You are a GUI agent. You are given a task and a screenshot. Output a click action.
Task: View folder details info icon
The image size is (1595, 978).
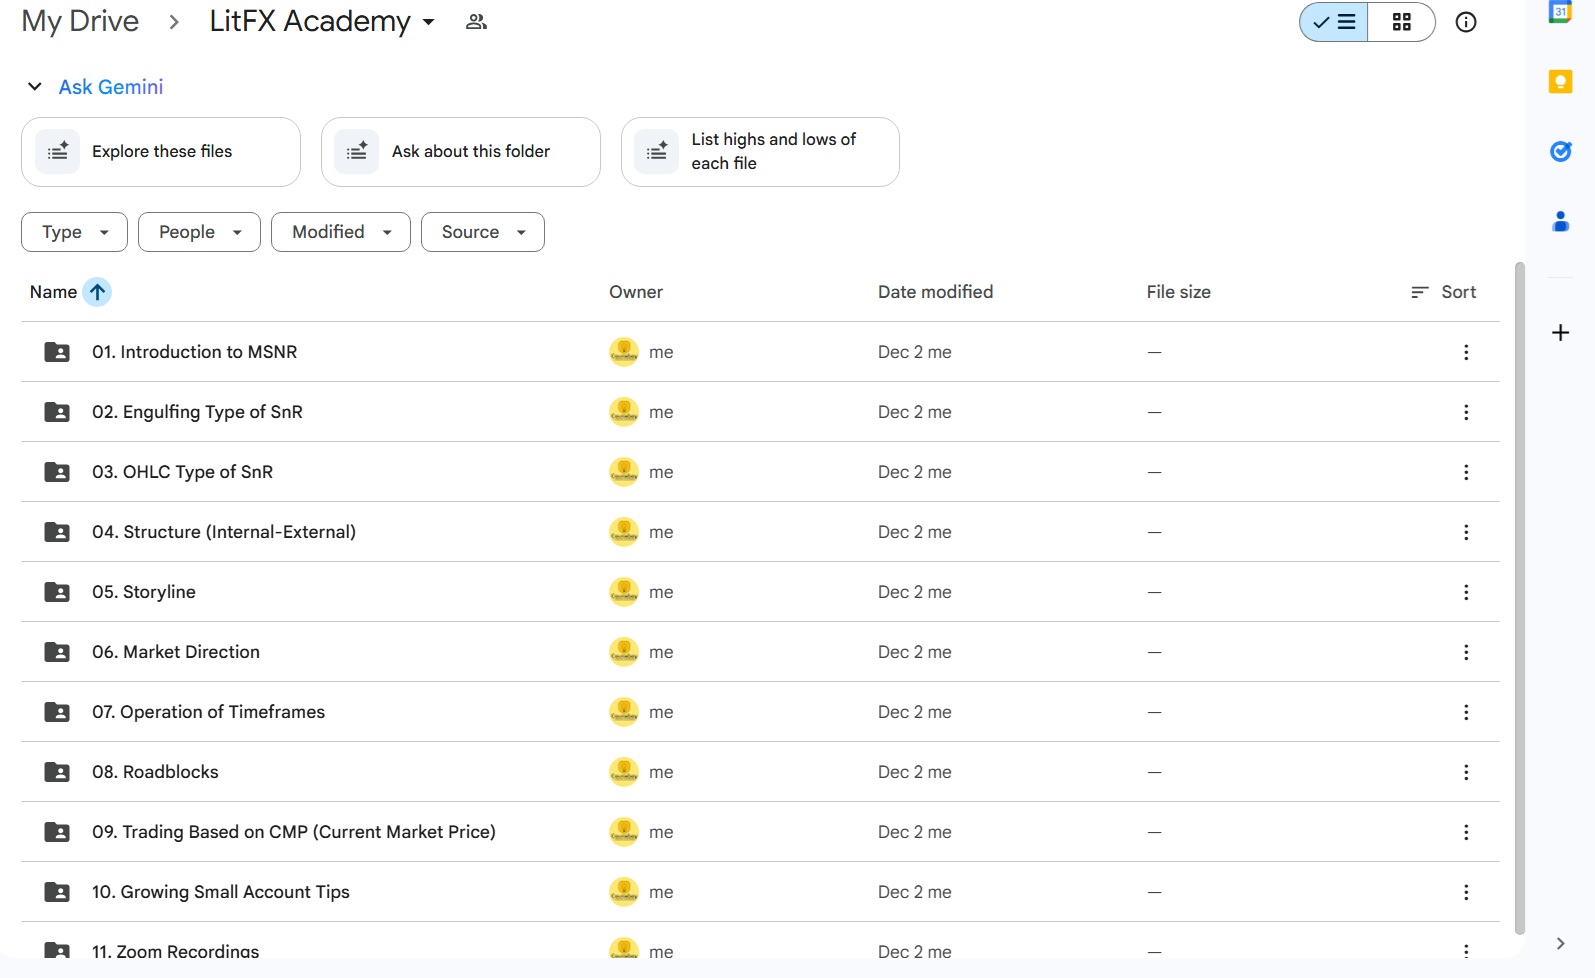1465,22
